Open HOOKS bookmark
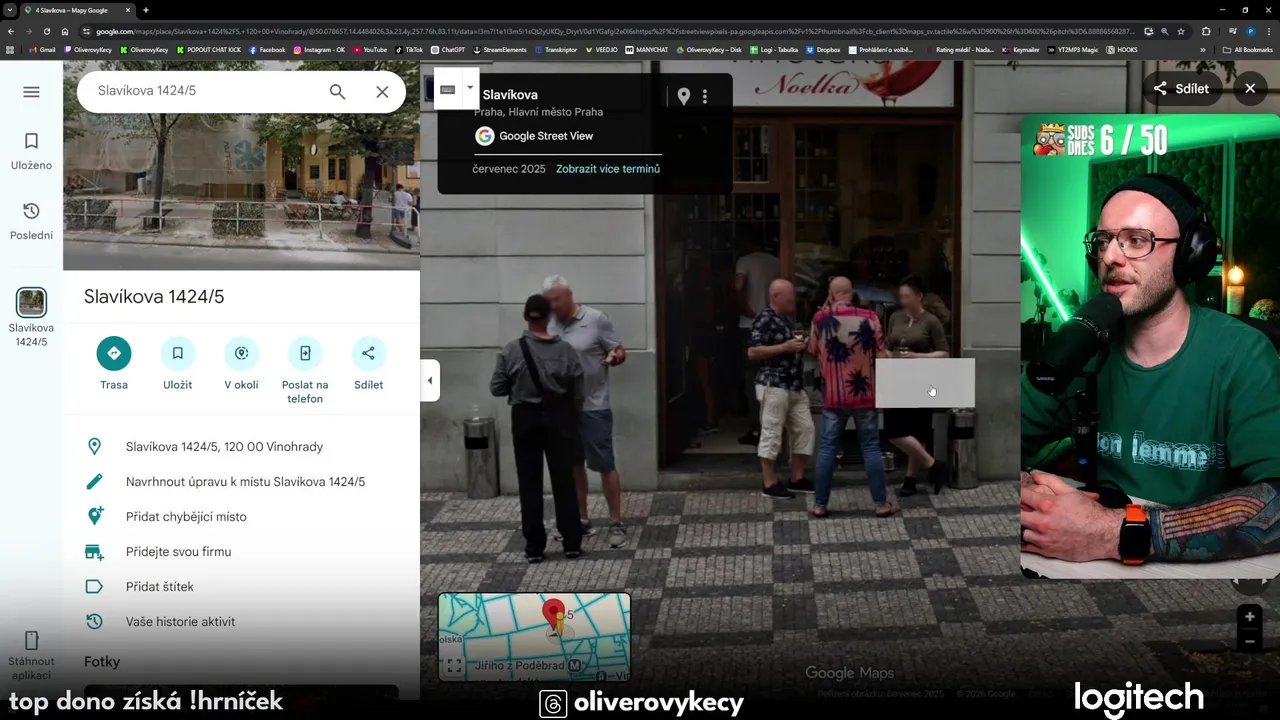The image size is (1280, 720). pyautogui.click(x=1122, y=49)
